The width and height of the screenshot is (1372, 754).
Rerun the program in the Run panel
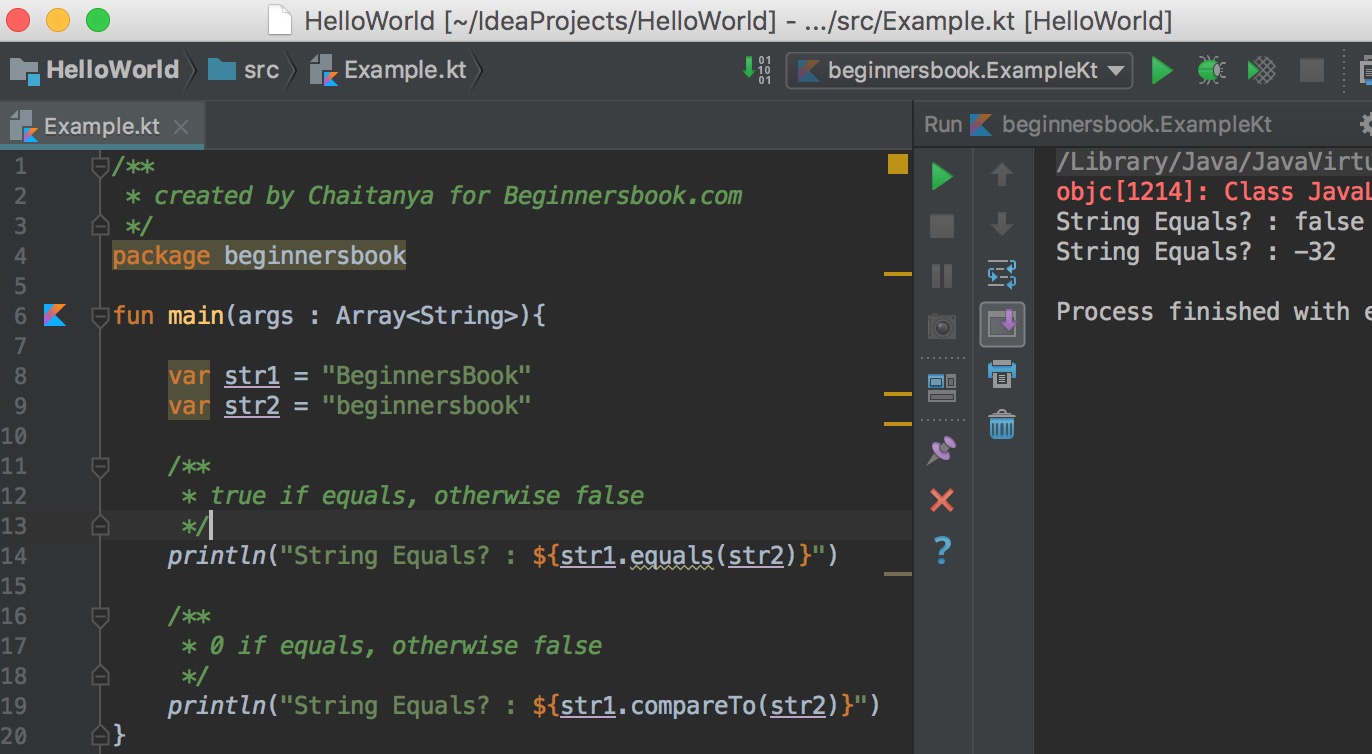(x=941, y=176)
